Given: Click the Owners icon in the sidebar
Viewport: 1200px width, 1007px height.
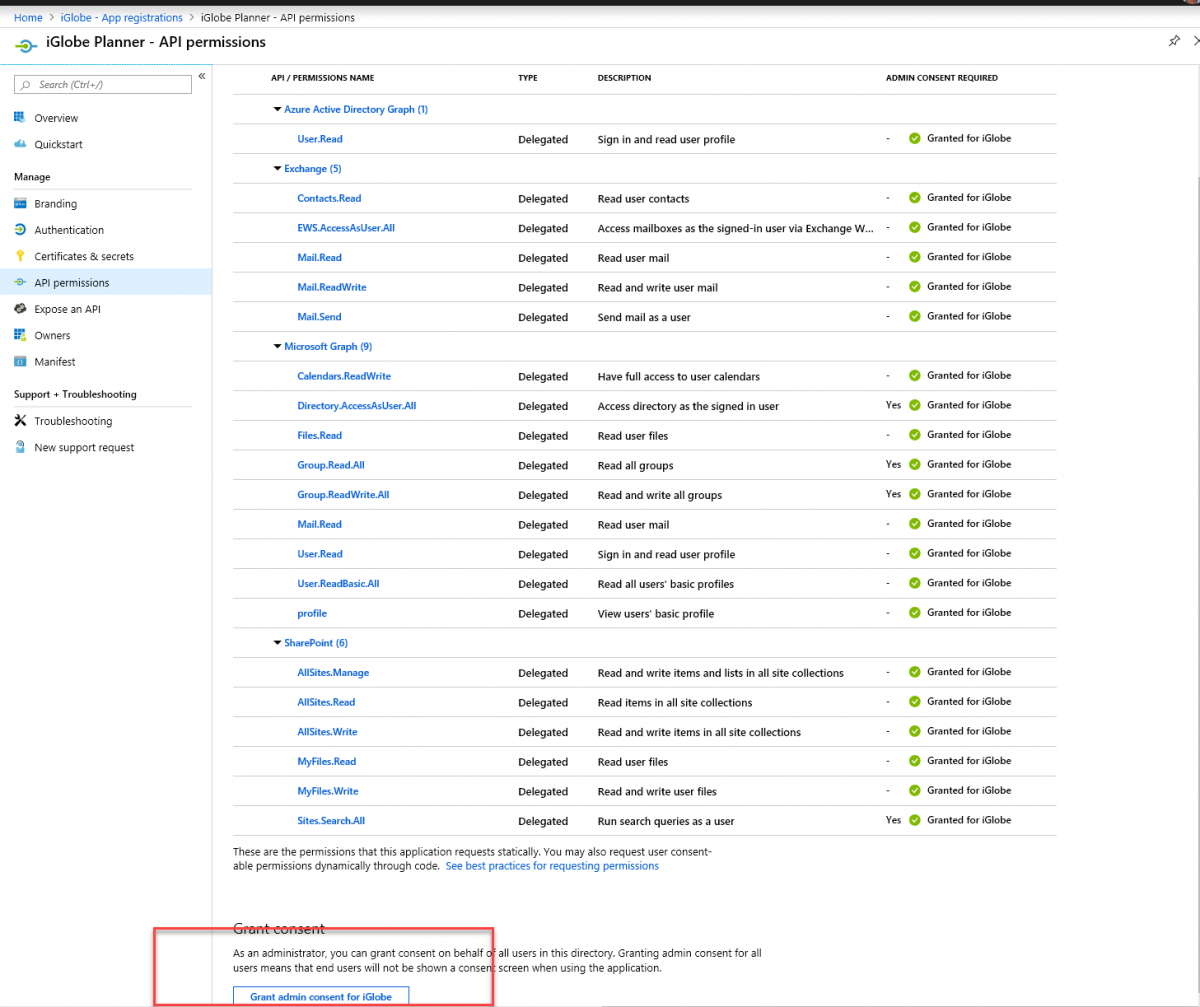Looking at the screenshot, I should tap(20, 335).
